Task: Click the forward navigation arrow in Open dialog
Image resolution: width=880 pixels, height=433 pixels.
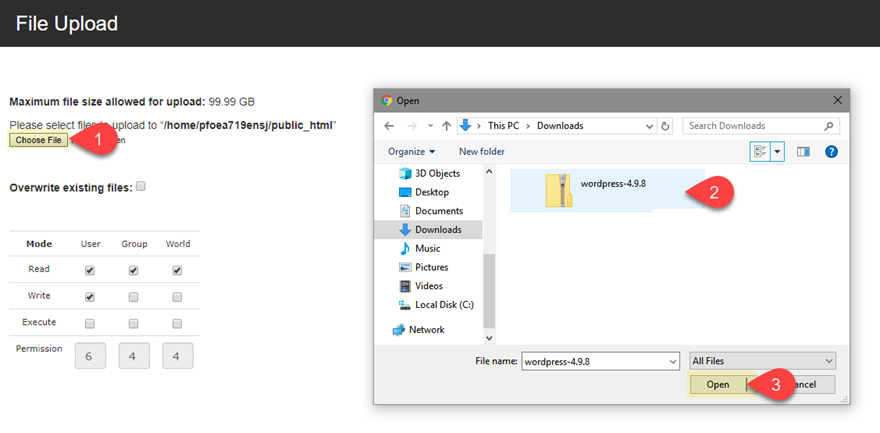Action: coord(411,126)
